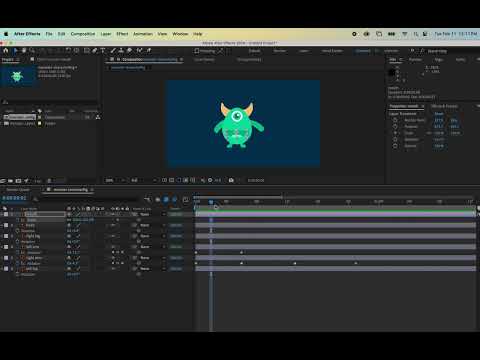
Task: Take a snapshot with the camera icon
Action: click(x=231, y=180)
